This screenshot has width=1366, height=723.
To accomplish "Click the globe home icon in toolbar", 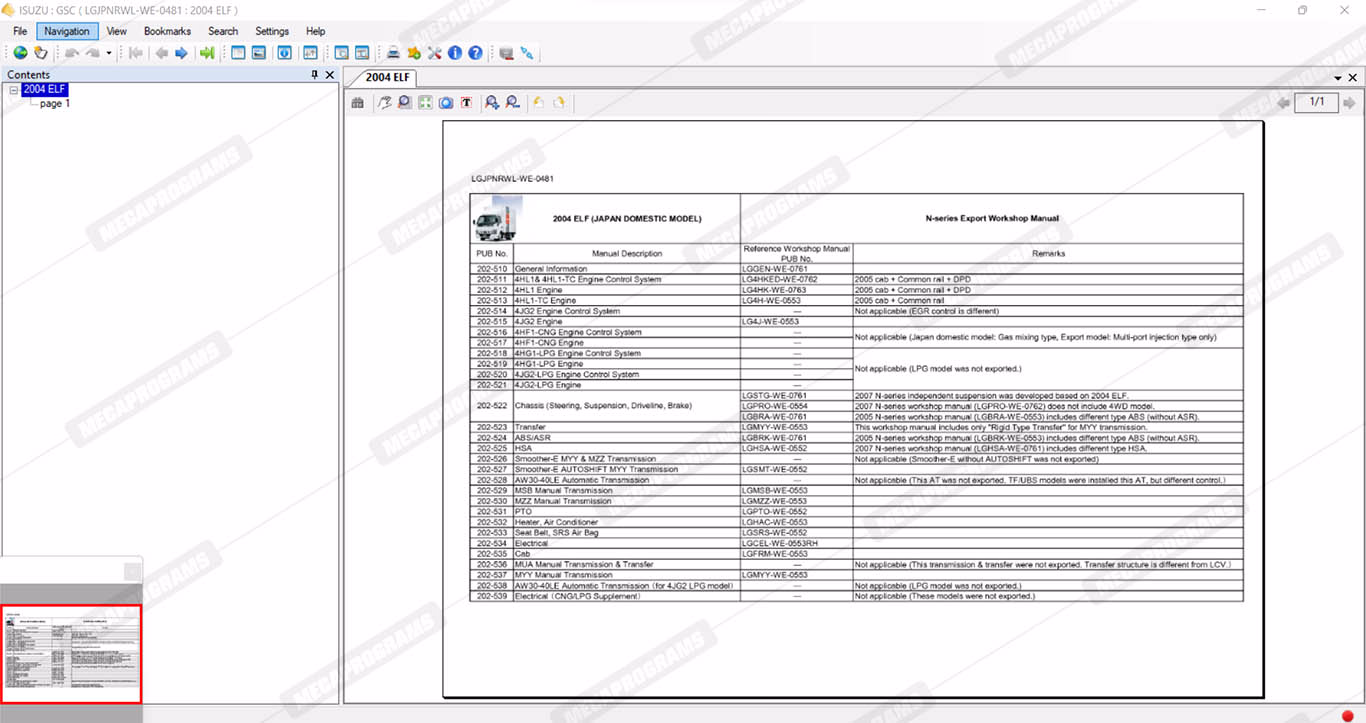I will (20, 53).
